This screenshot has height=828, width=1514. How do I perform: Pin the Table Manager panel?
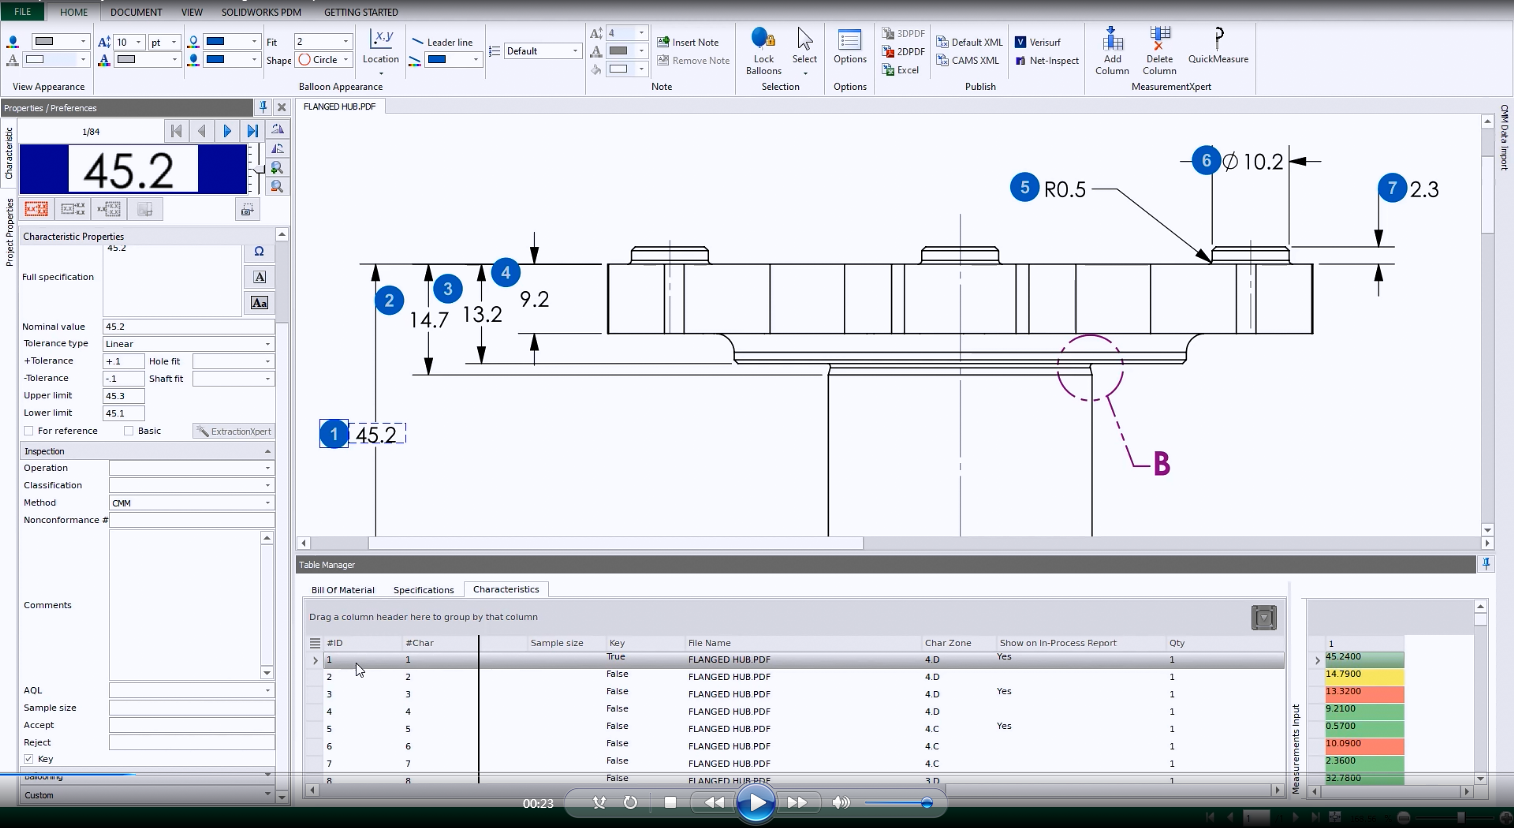click(1486, 564)
